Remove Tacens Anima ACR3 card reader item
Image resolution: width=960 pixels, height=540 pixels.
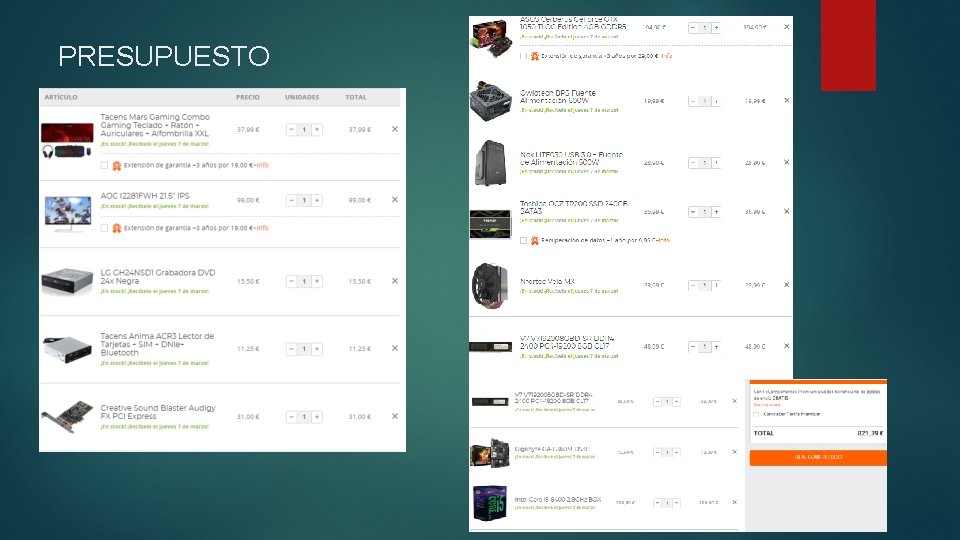click(x=395, y=348)
